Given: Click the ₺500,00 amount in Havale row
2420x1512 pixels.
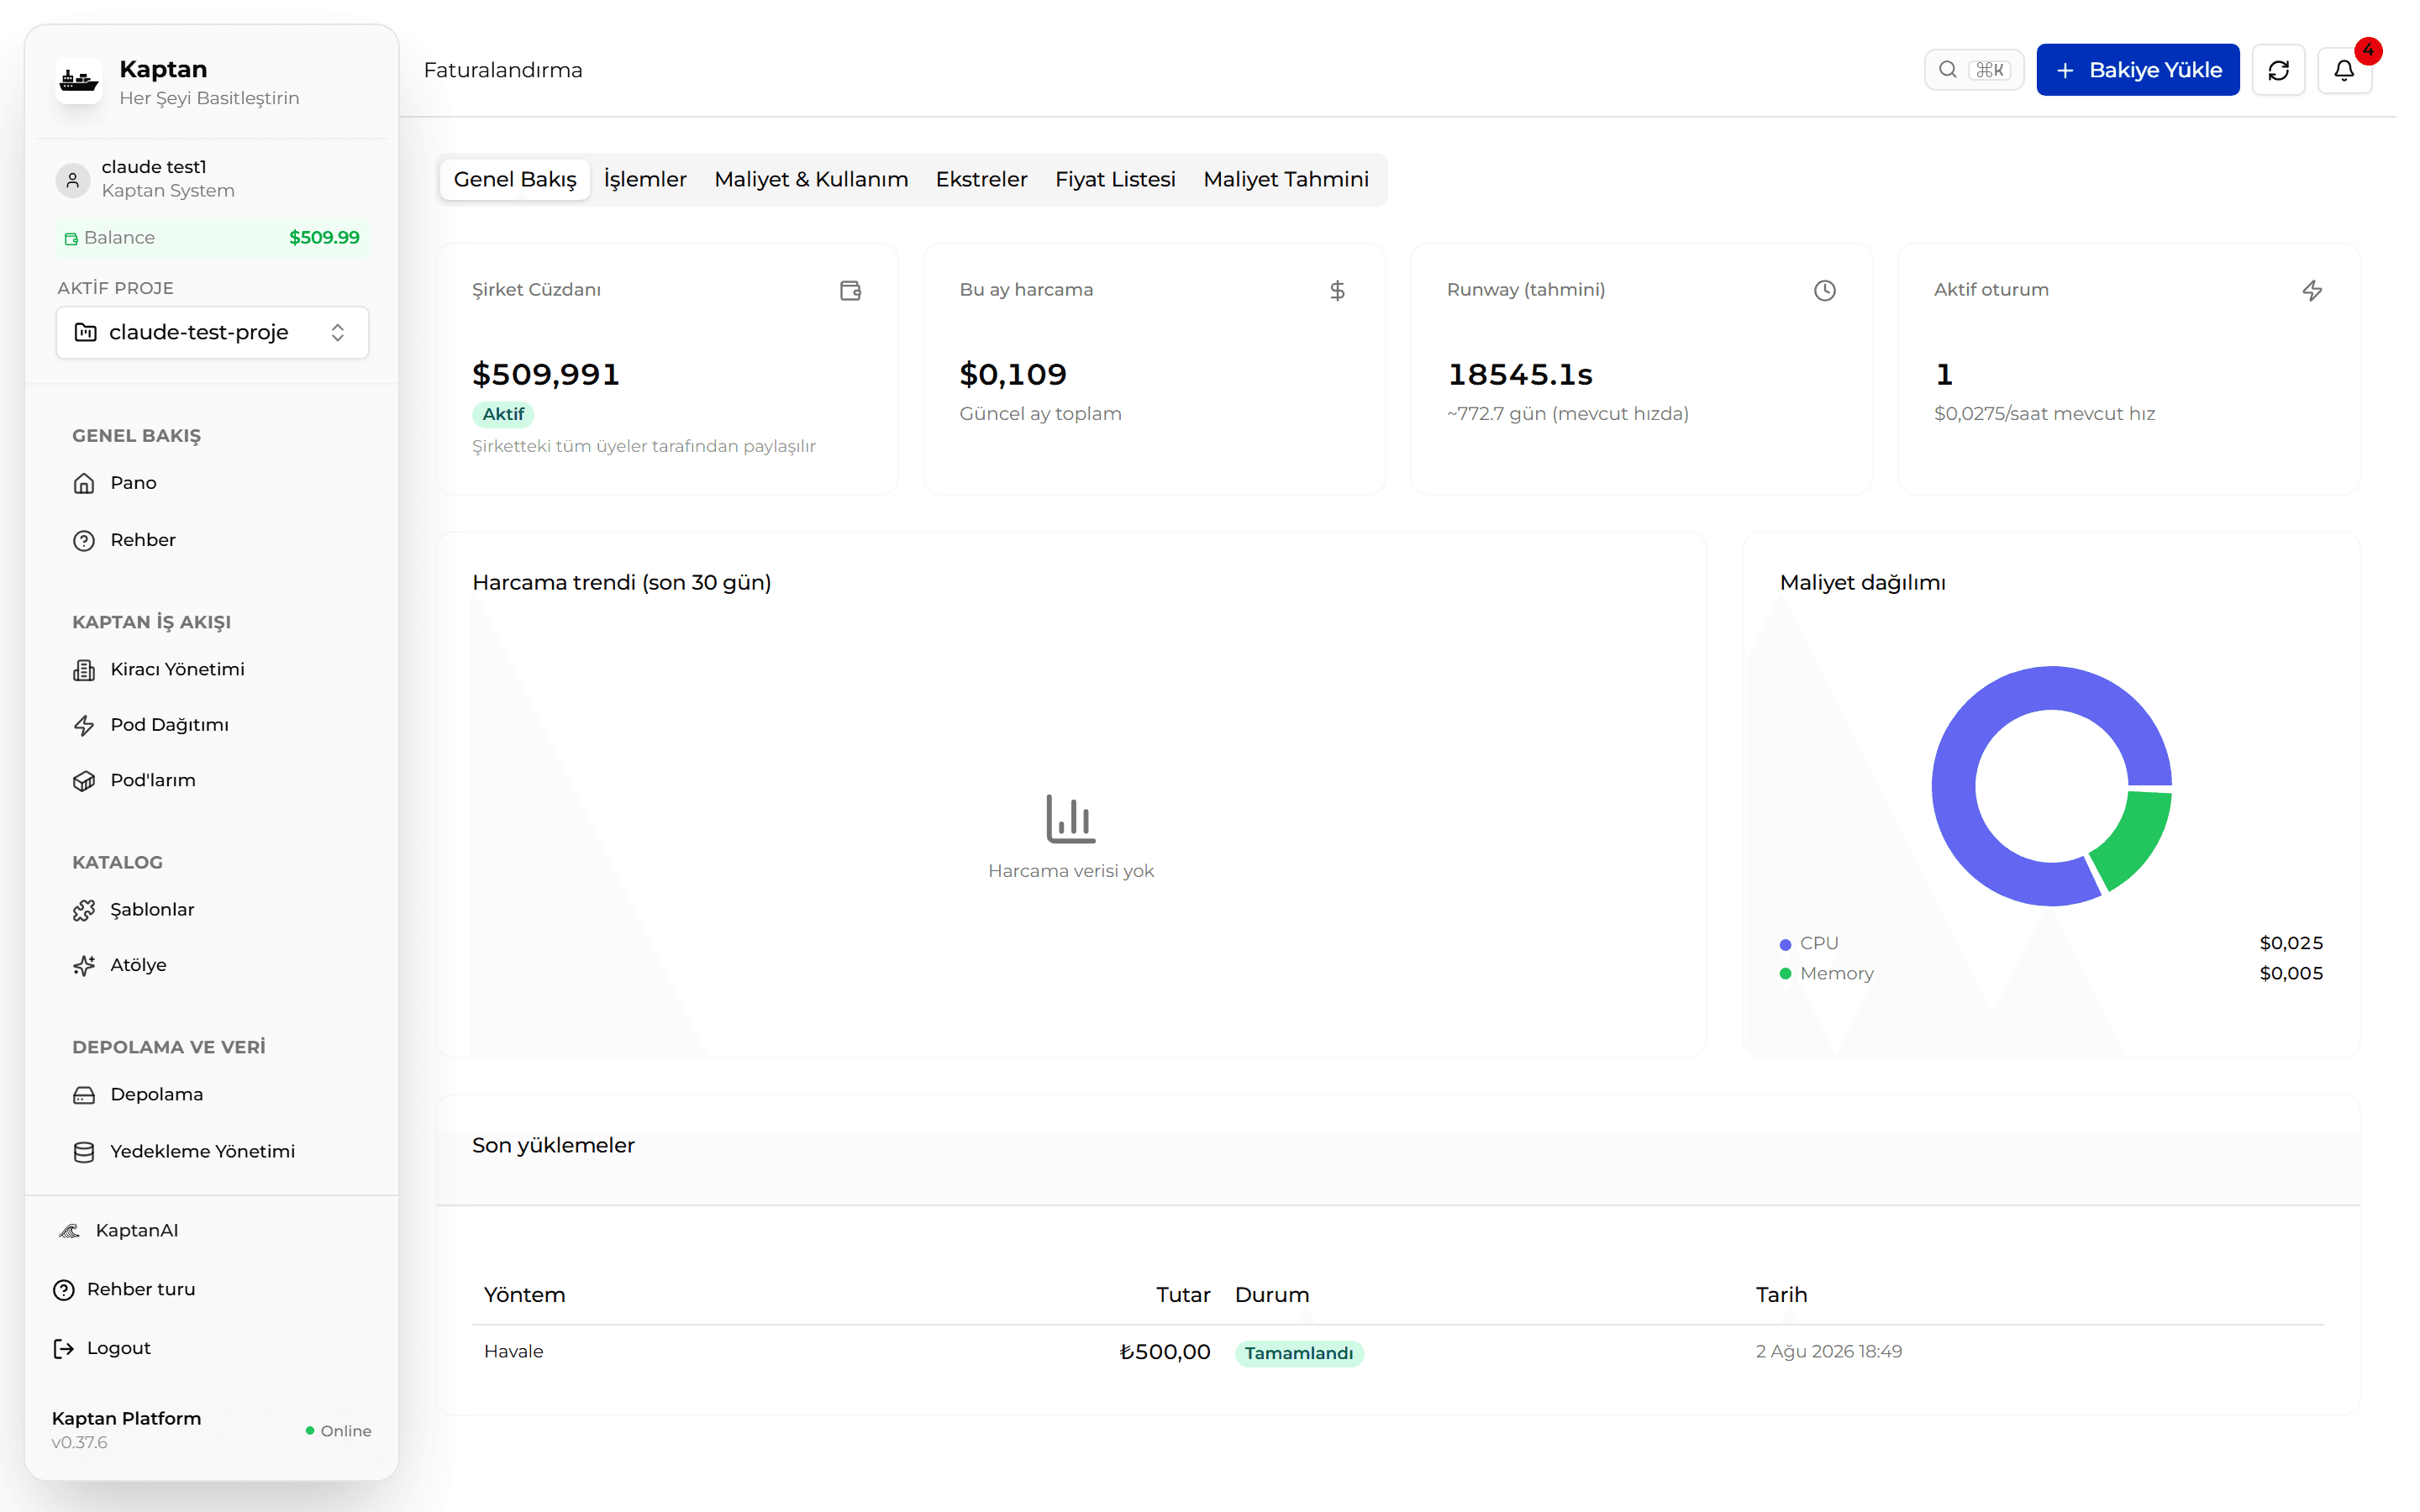Looking at the screenshot, I should tap(1165, 1352).
